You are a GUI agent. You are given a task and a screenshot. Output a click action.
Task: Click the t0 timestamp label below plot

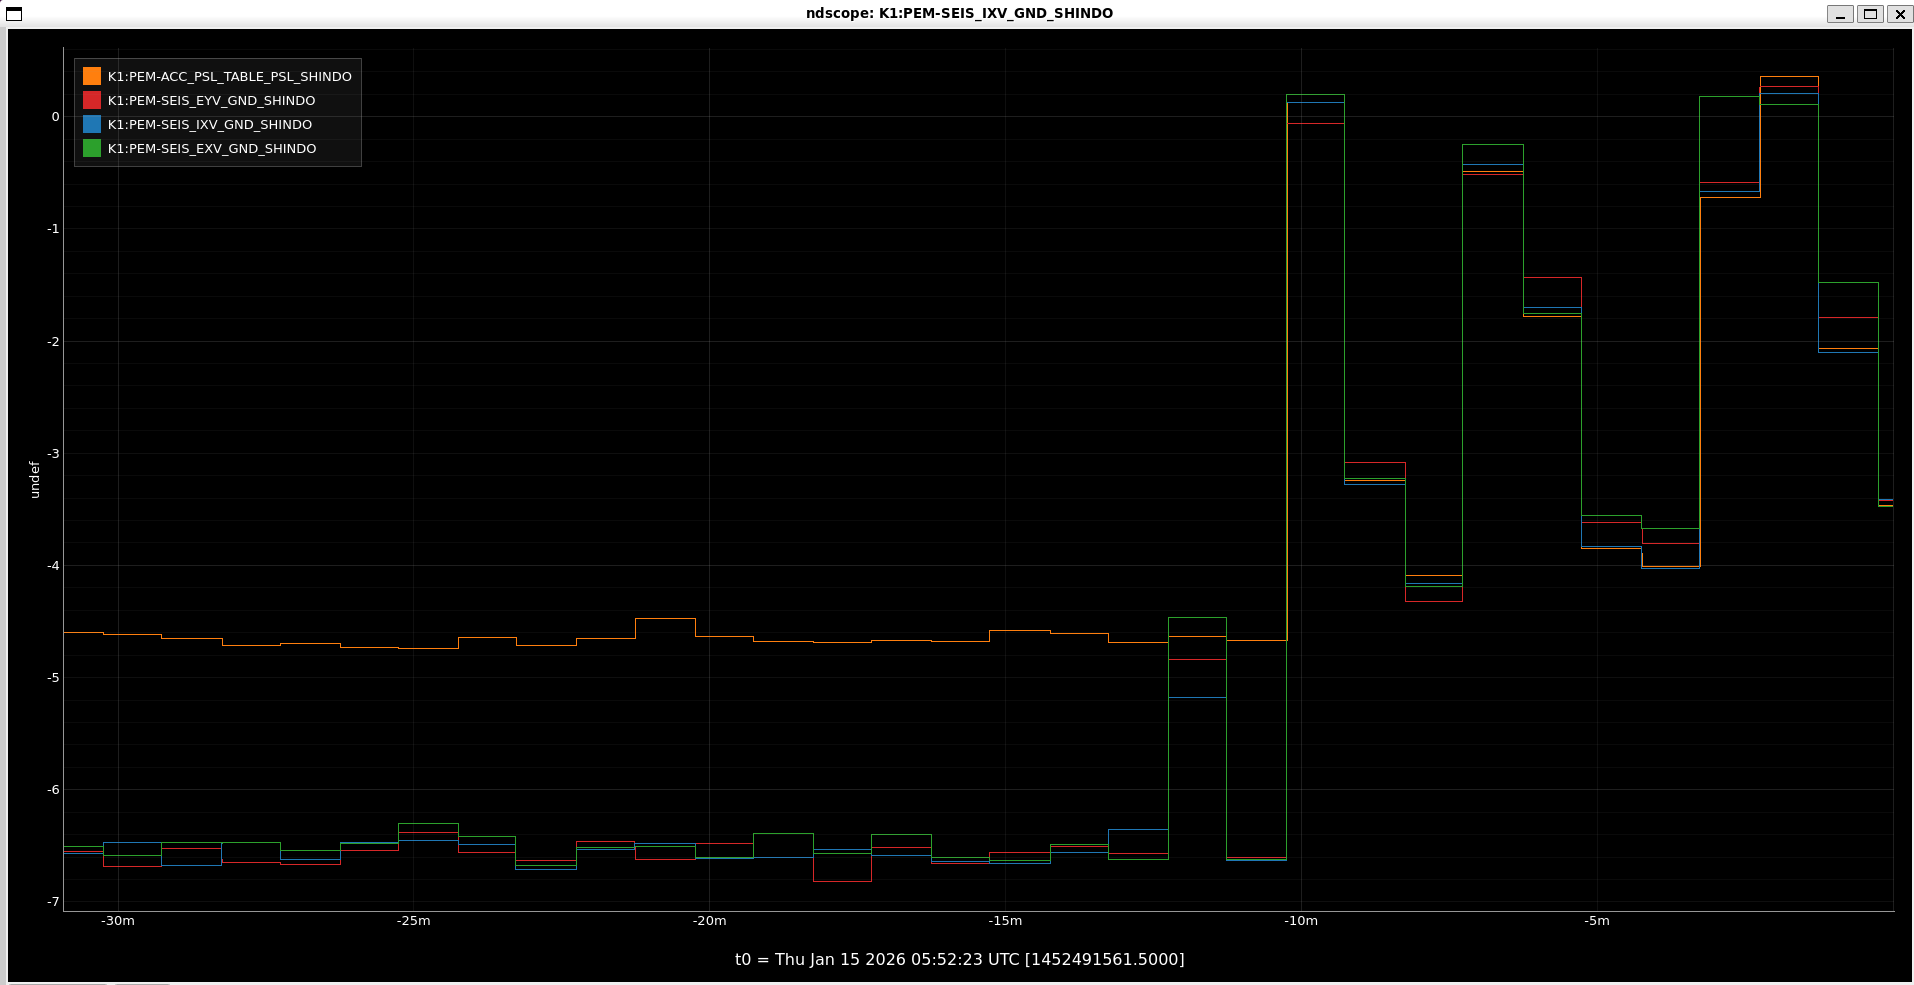click(x=959, y=959)
